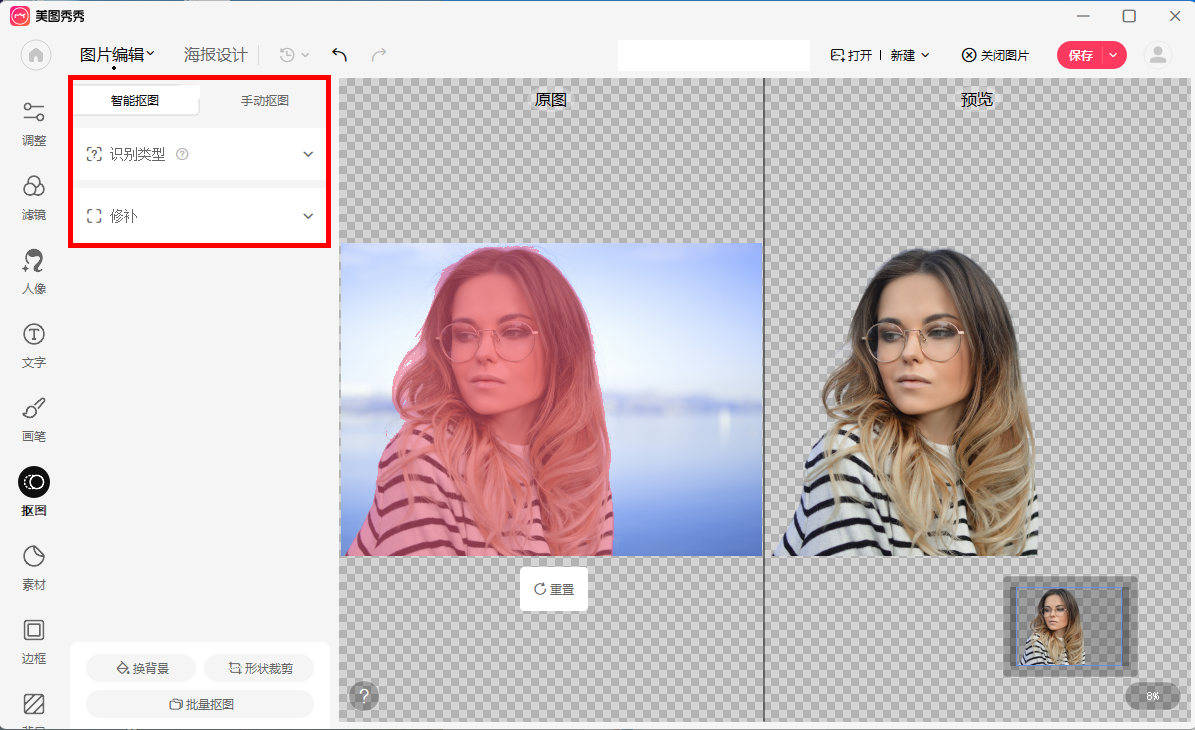Click the redo arrow in toolbar
This screenshot has width=1195, height=730.
379,55
